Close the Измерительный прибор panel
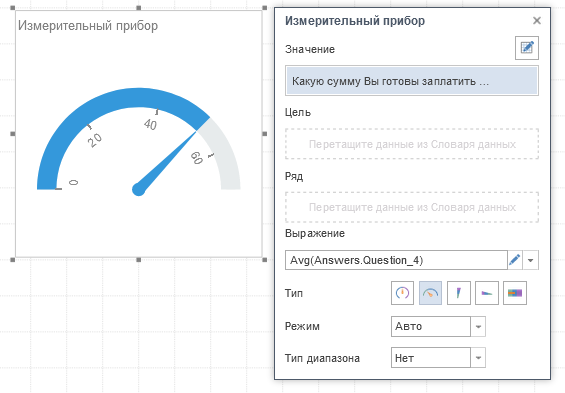 pos(537,21)
